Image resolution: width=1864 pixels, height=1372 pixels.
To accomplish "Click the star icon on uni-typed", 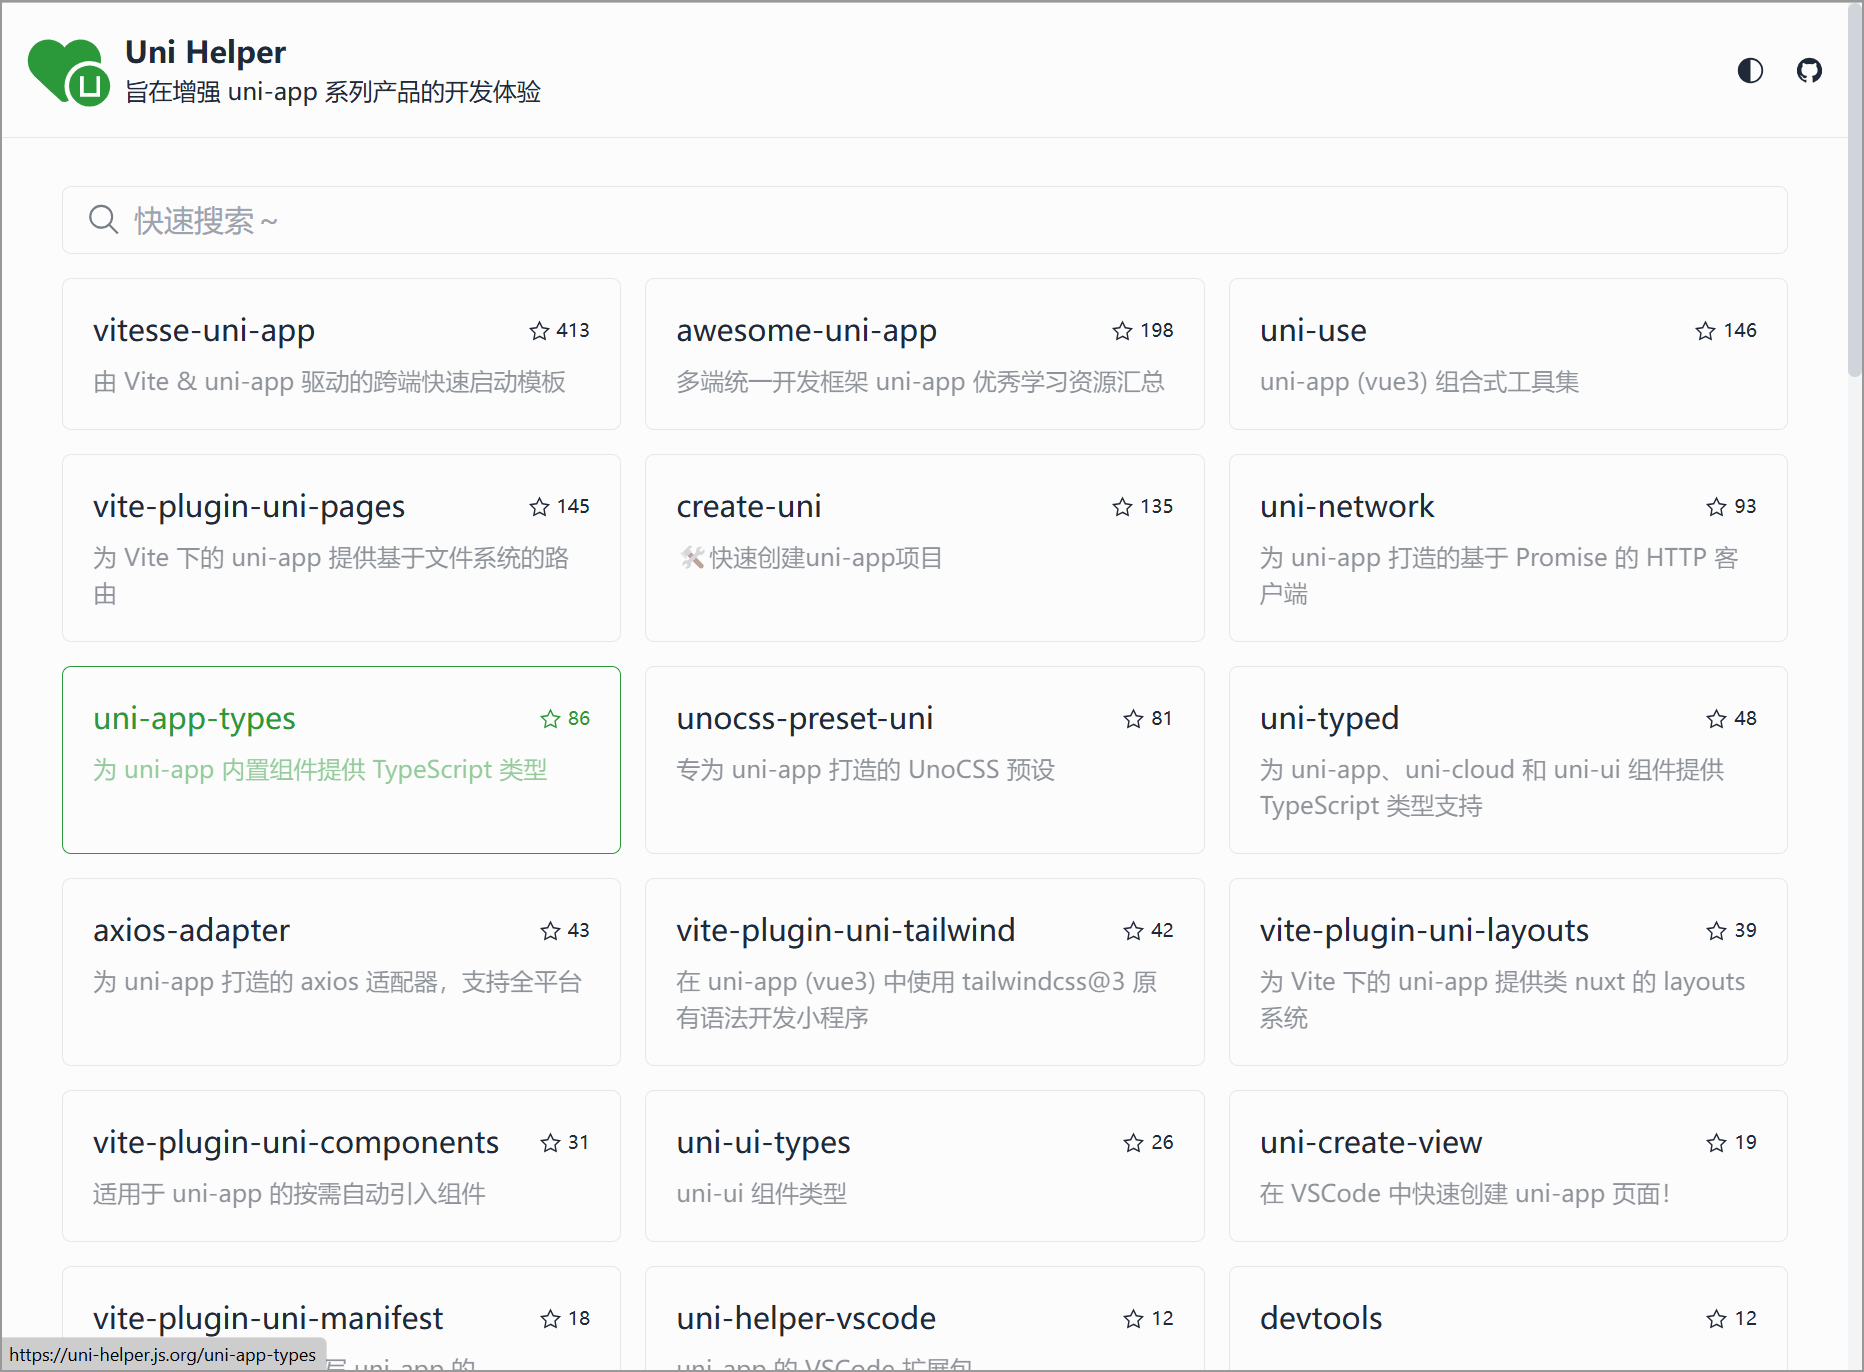I will (x=1716, y=719).
